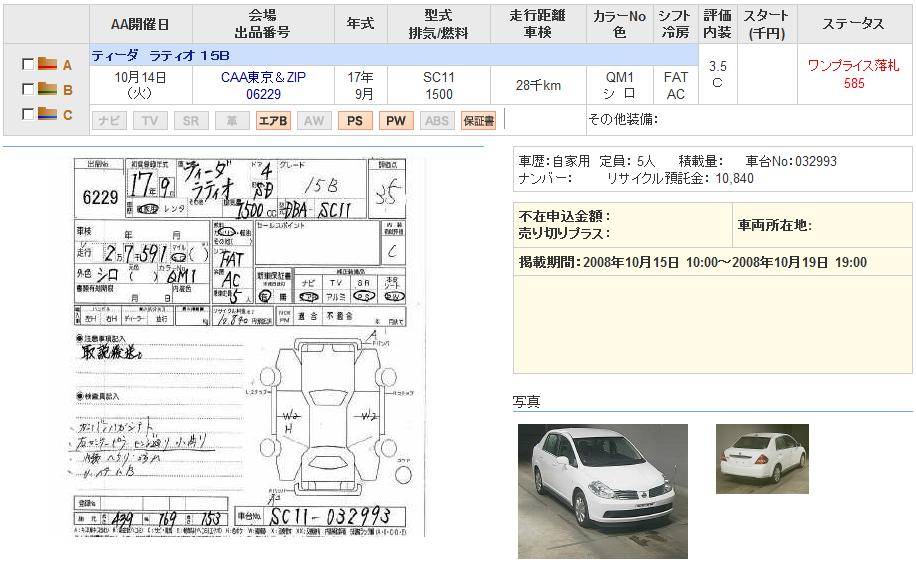
Task: Click the 3.5 C evaluation cell
Action: coord(717,74)
